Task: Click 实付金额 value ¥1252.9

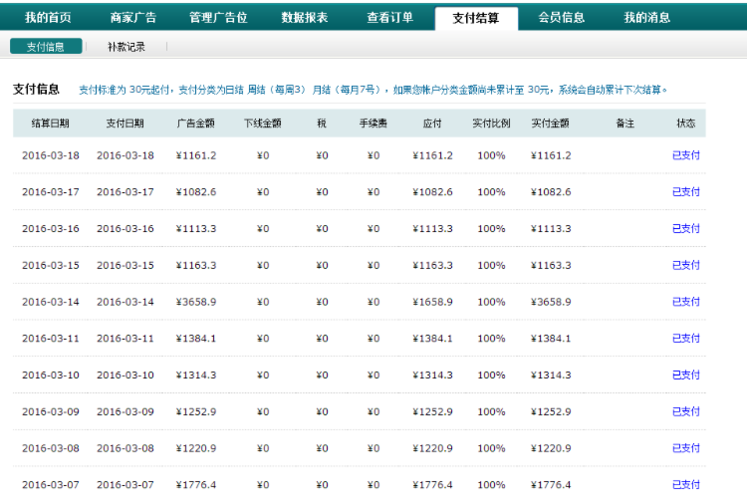Action: [551, 412]
